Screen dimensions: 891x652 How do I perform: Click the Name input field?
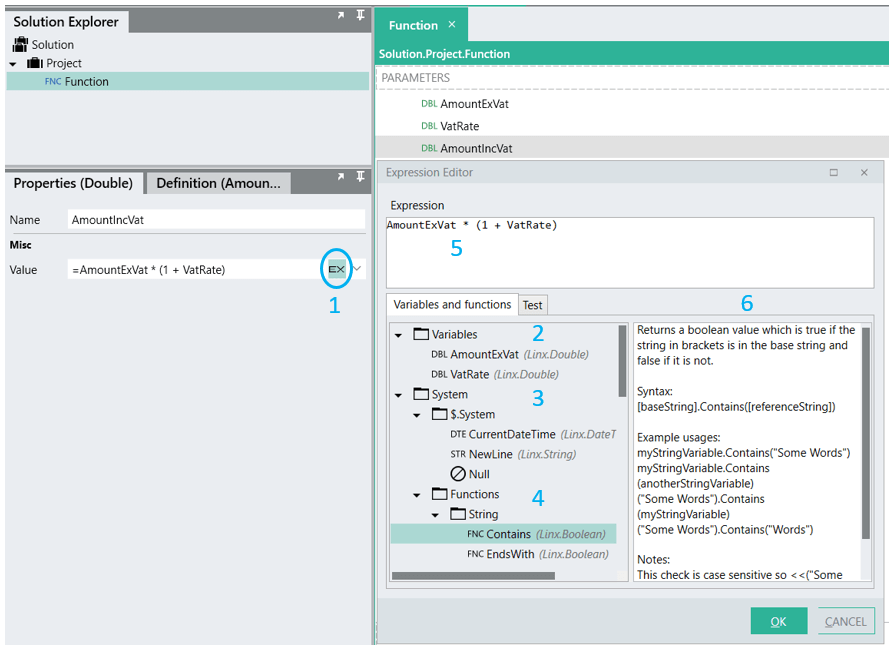click(216, 220)
